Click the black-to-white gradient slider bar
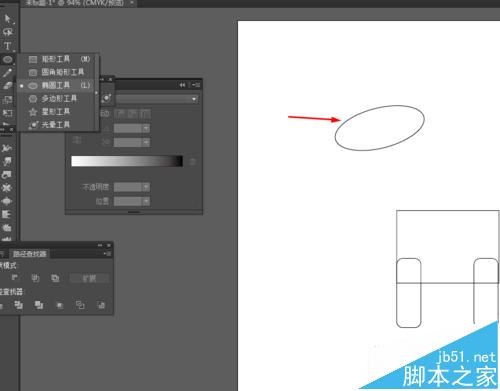The width and height of the screenshot is (500, 391). pos(127,161)
